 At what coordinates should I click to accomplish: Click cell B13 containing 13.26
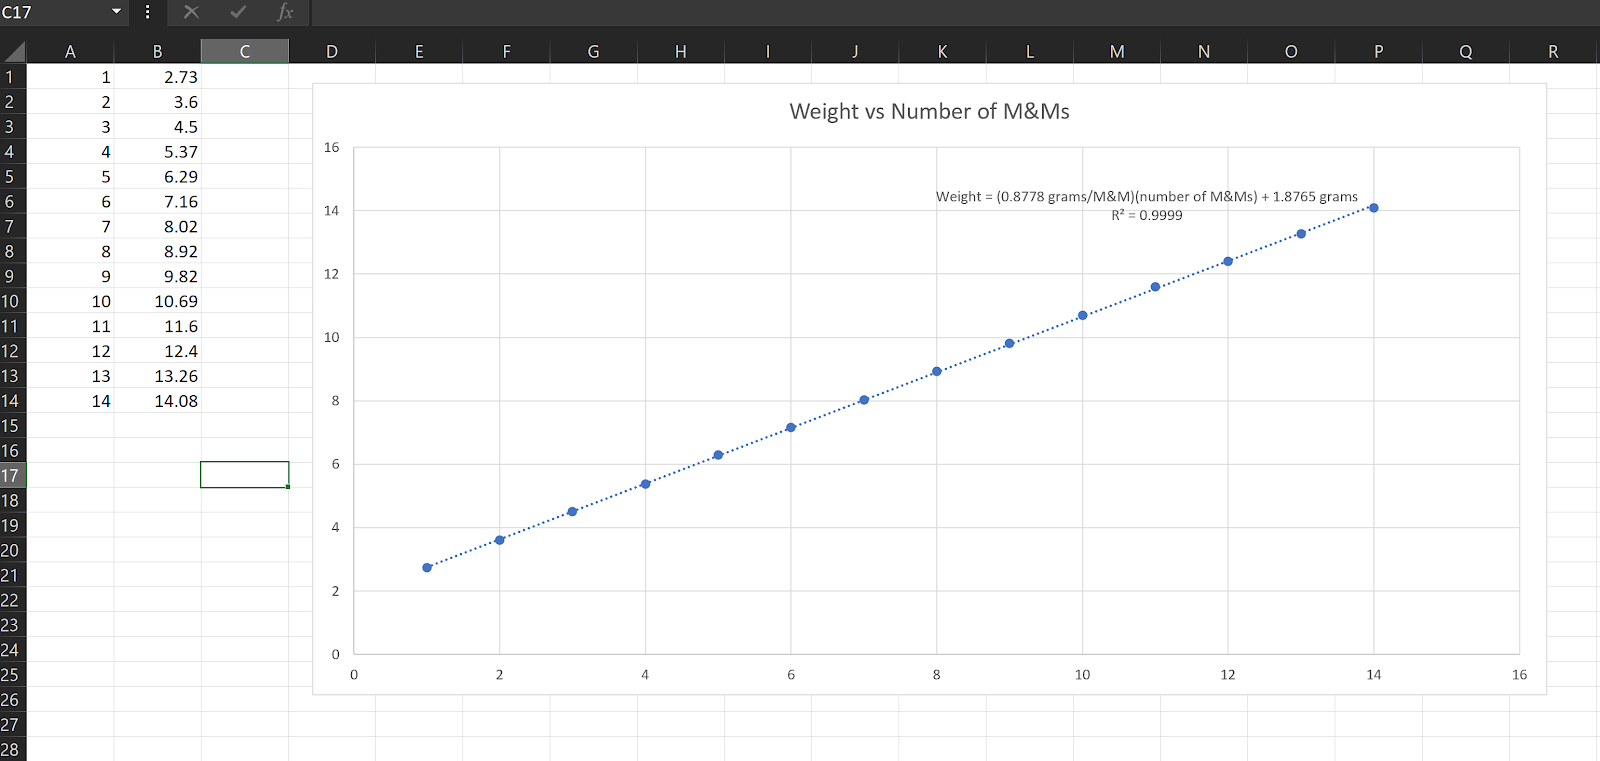tap(157, 376)
